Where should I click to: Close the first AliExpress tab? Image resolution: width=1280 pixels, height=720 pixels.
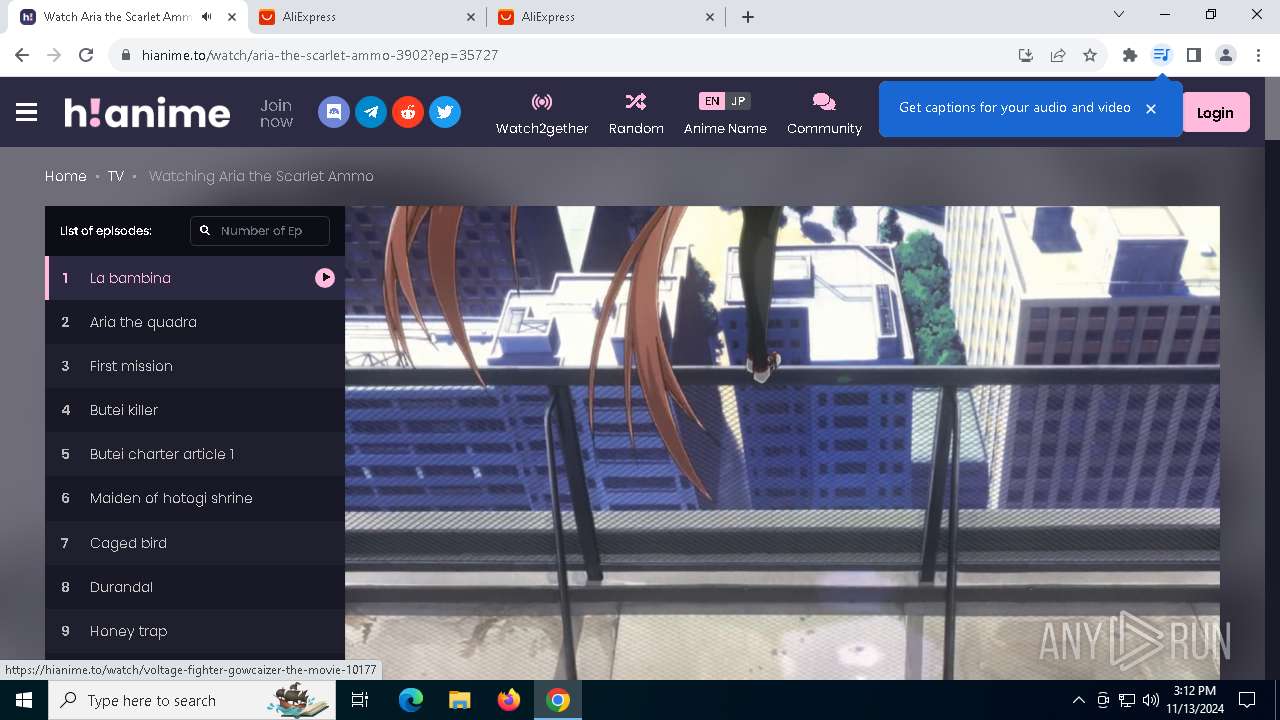(471, 17)
